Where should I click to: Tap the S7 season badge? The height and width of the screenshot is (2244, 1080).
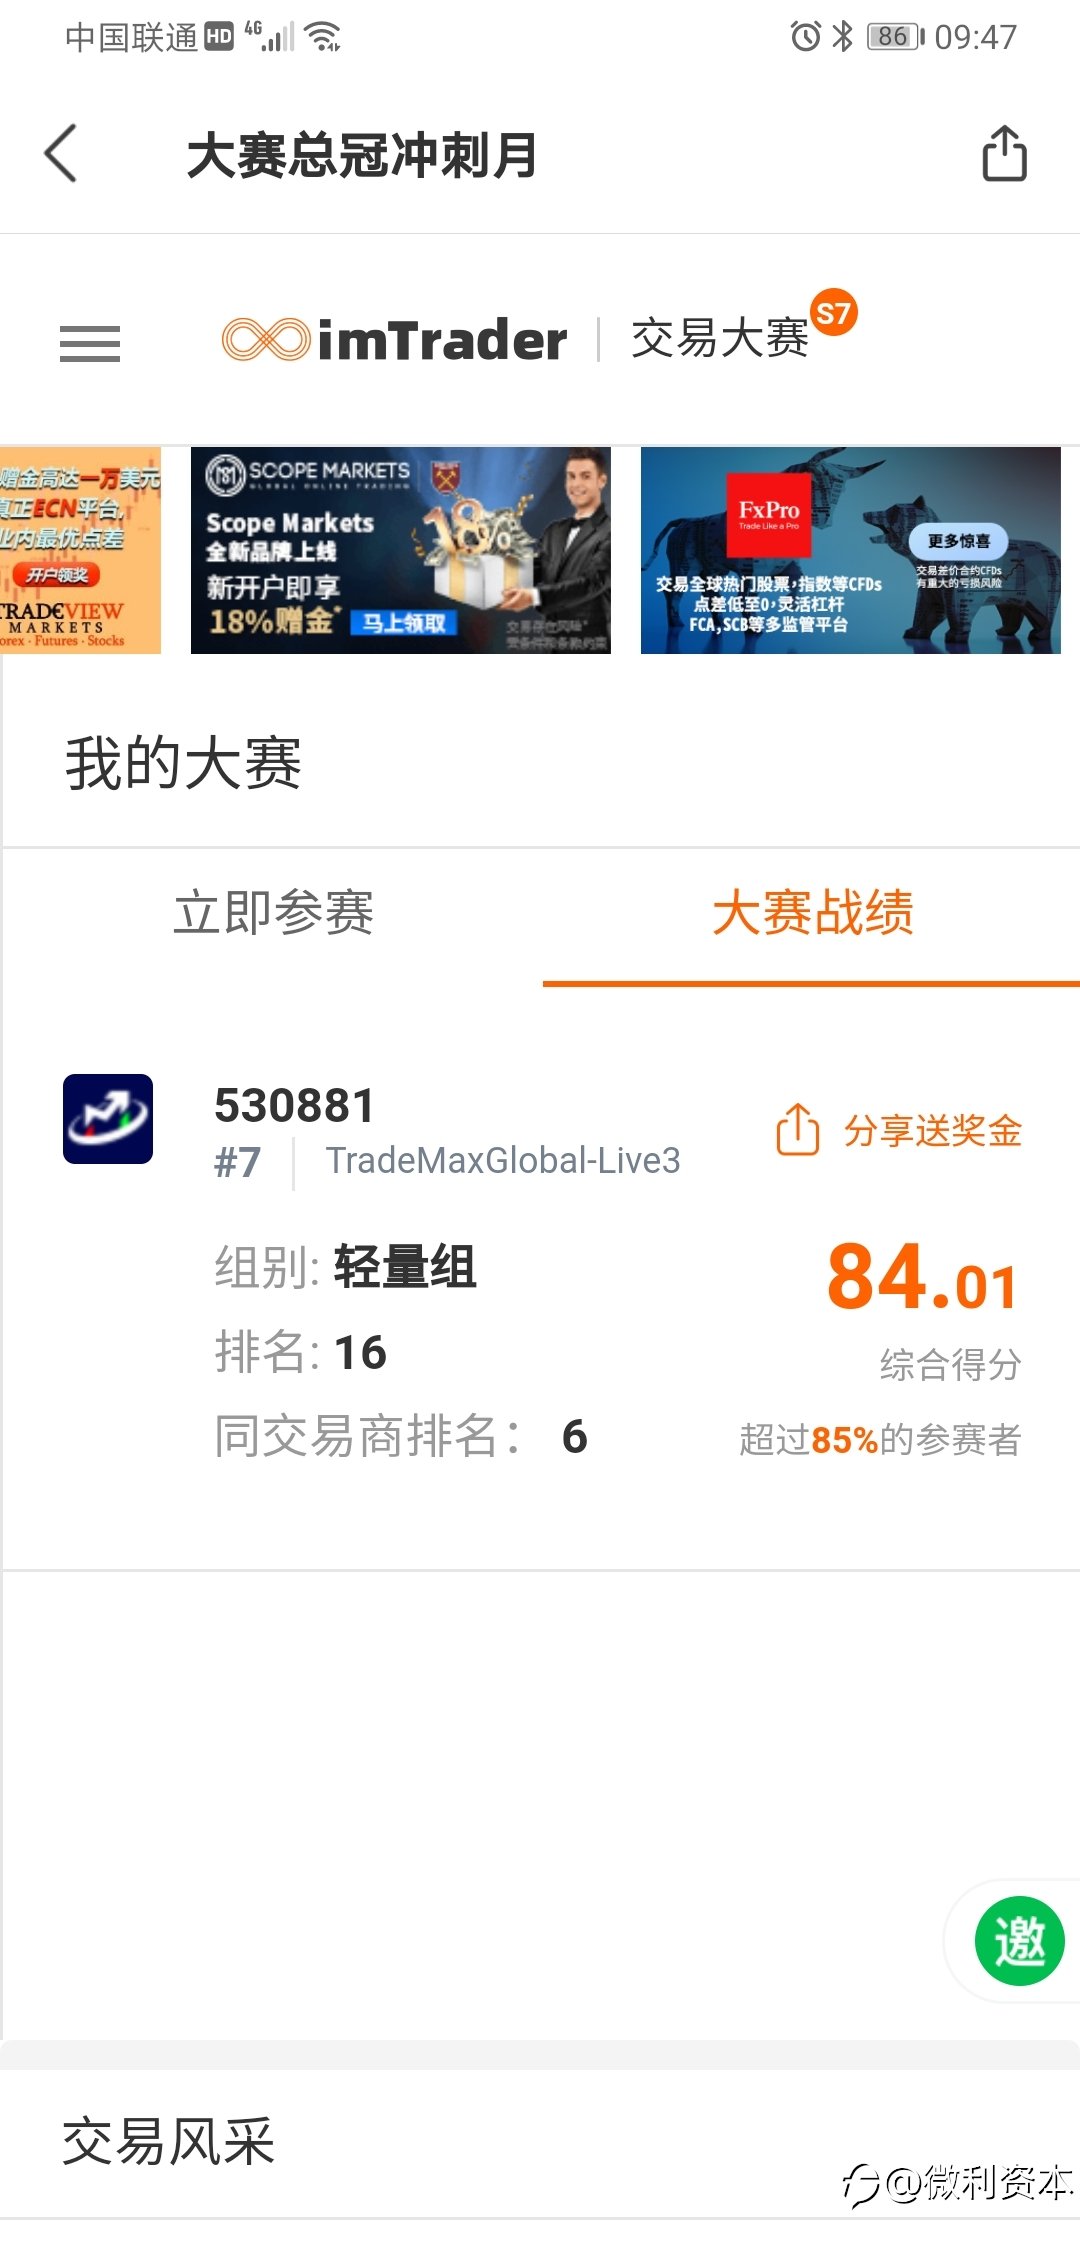click(x=834, y=313)
